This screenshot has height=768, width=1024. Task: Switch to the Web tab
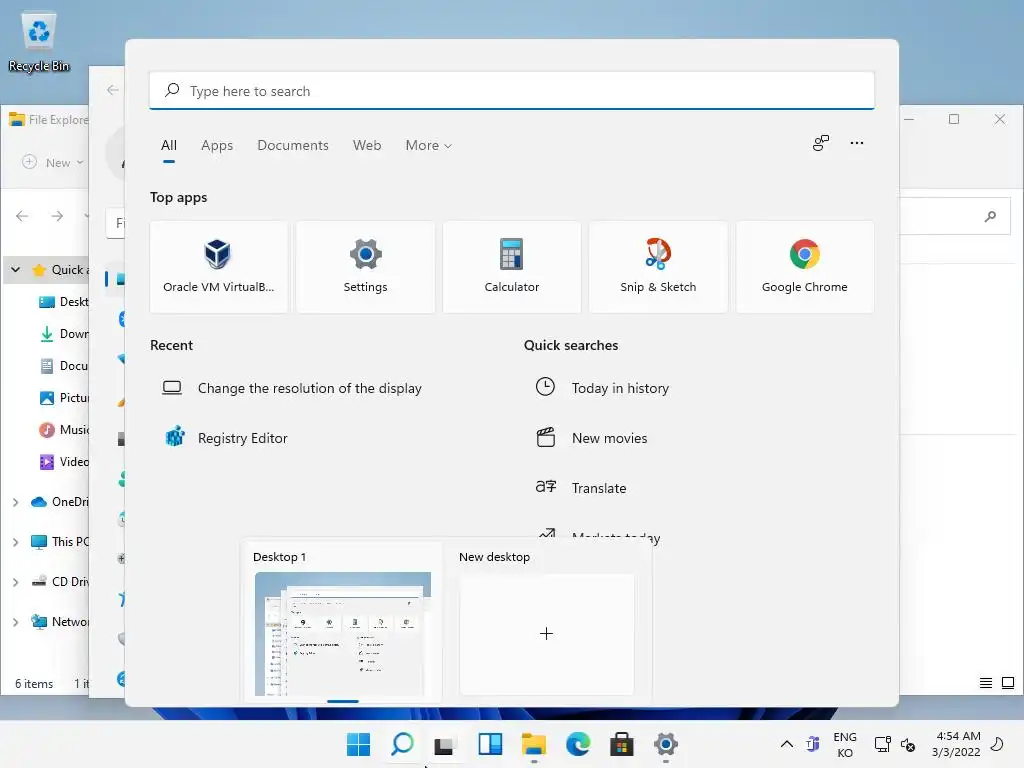(x=366, y=145)
